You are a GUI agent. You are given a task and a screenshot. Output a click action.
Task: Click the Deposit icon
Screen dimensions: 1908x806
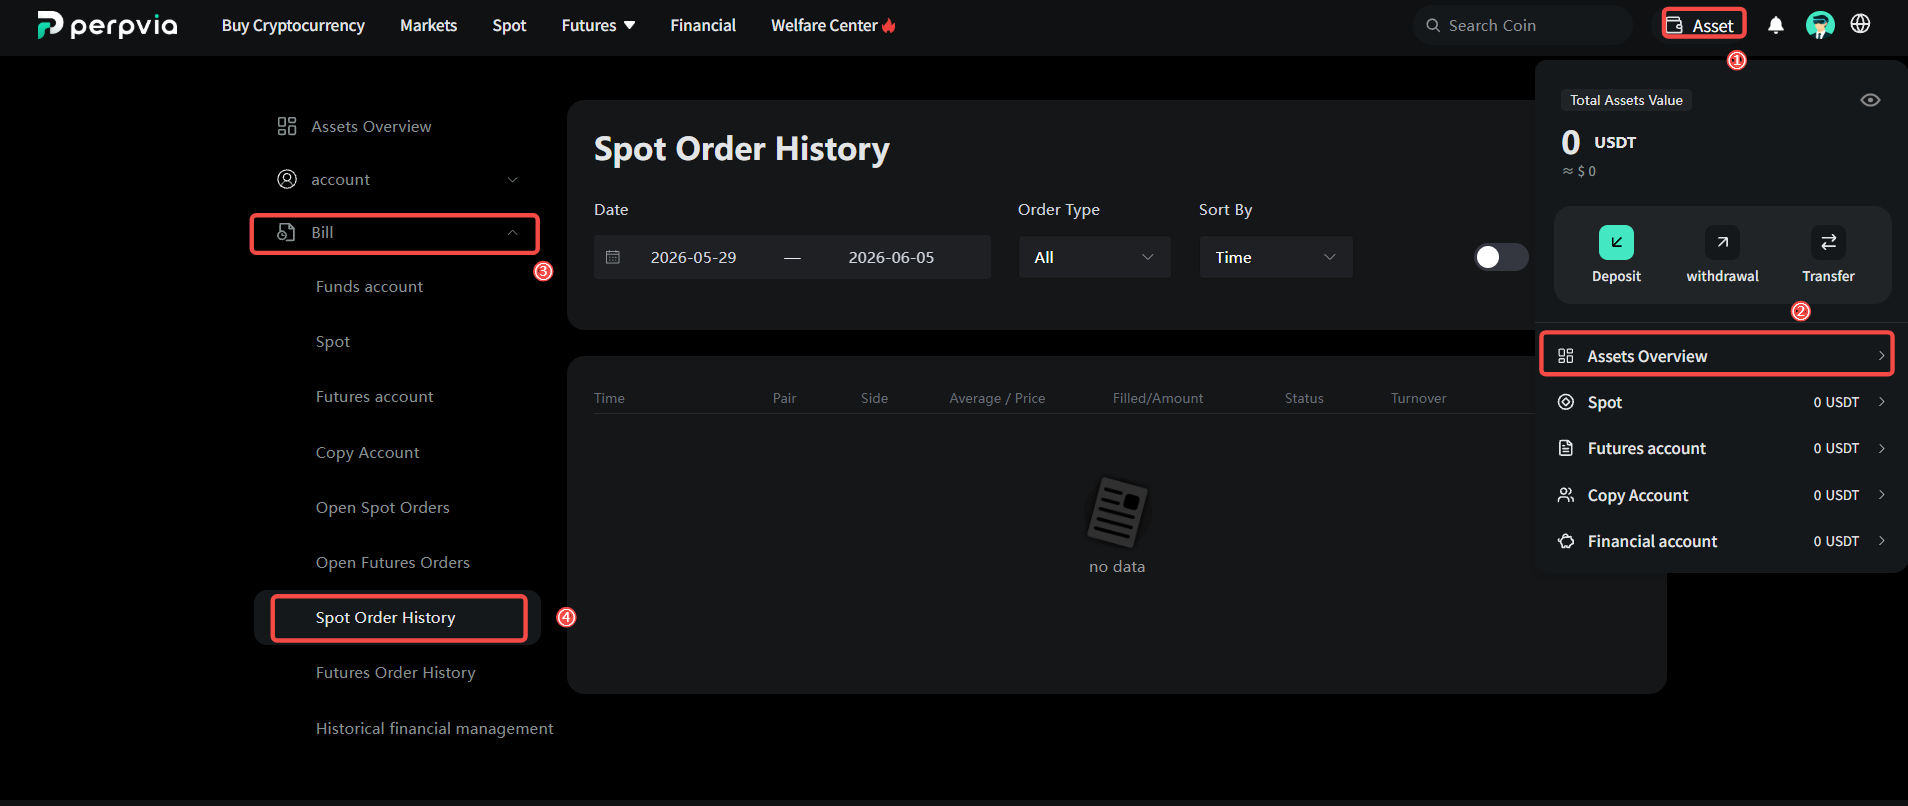1616,242
